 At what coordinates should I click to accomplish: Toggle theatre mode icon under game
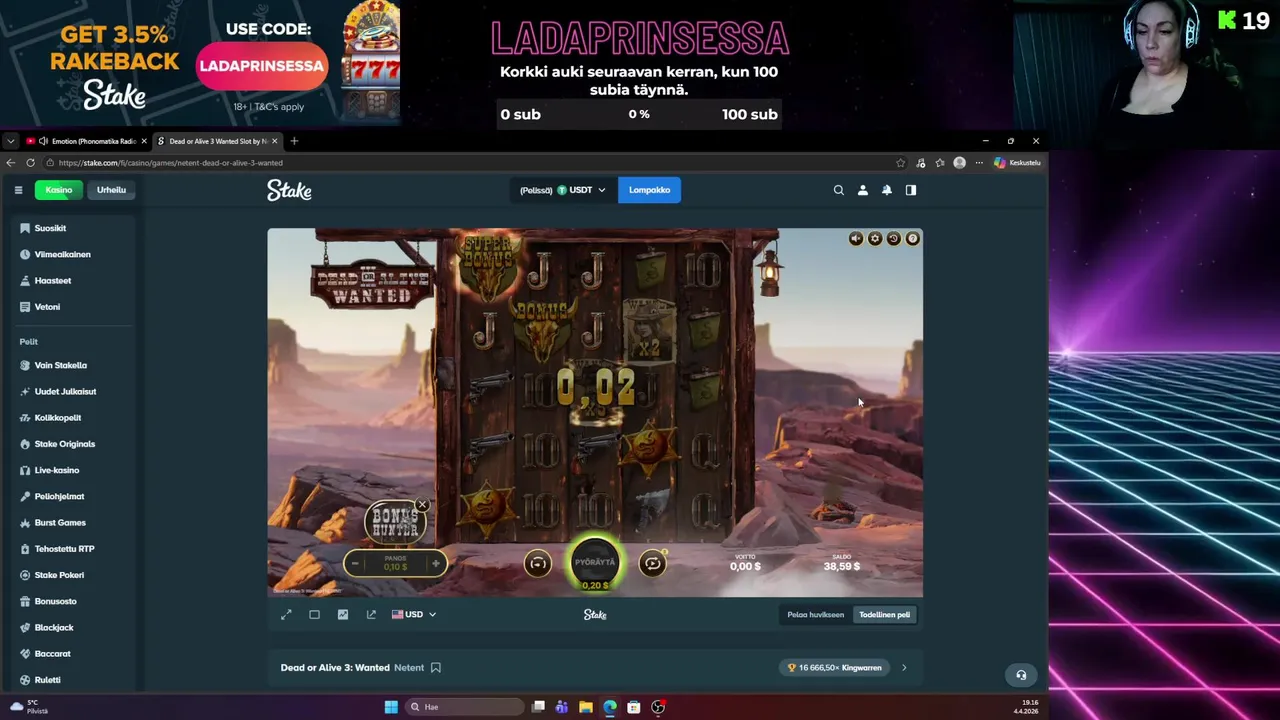314,614
